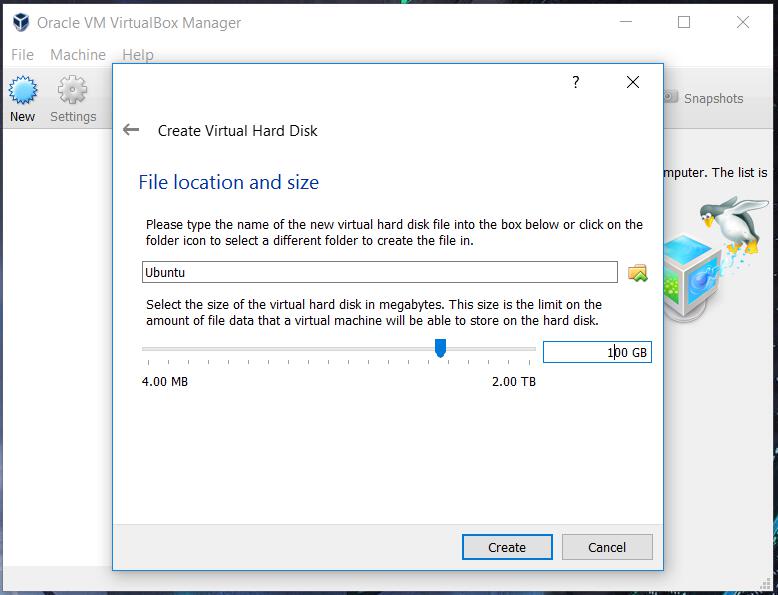Click the 2.00 TB maximum label

(514, 382)
